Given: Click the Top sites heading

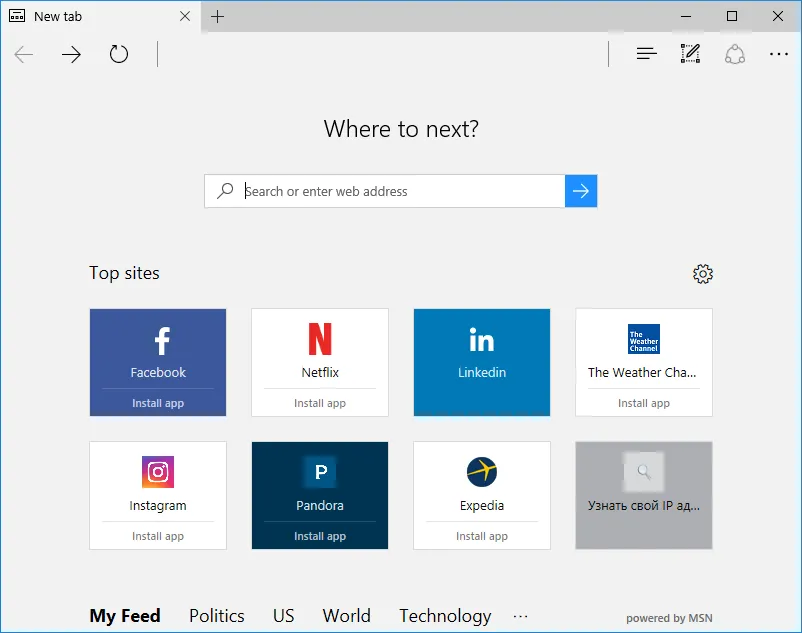Looking at the screenshot, I should [x=124, y=273].
